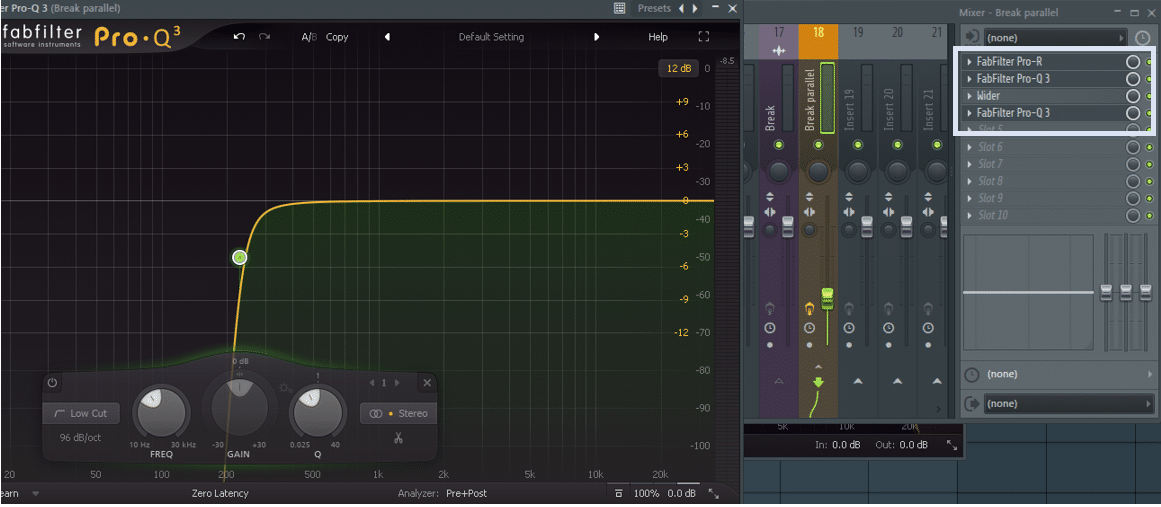Image resolution: width=1161 pixels, height=507 pixels.
Task: Toggle output options panel icon in bottom bar
Action: (x=619, y=494)
